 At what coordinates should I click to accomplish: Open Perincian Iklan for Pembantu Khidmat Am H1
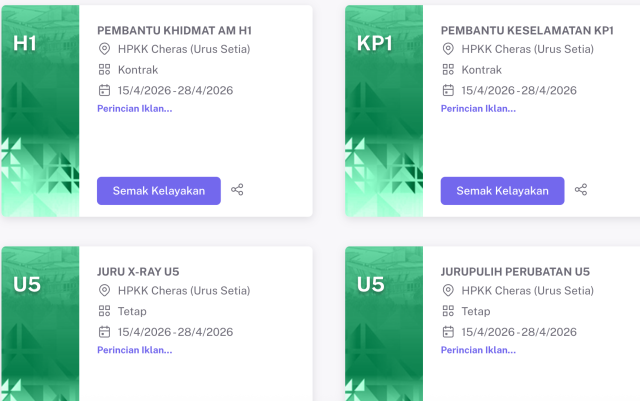coord(134,108)
